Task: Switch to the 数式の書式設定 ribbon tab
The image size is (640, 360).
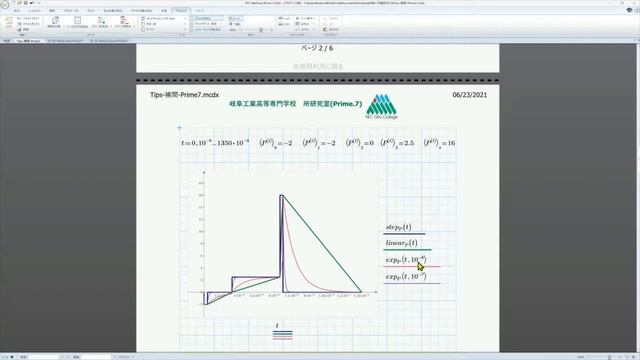Action: click(x=113, y=11)
